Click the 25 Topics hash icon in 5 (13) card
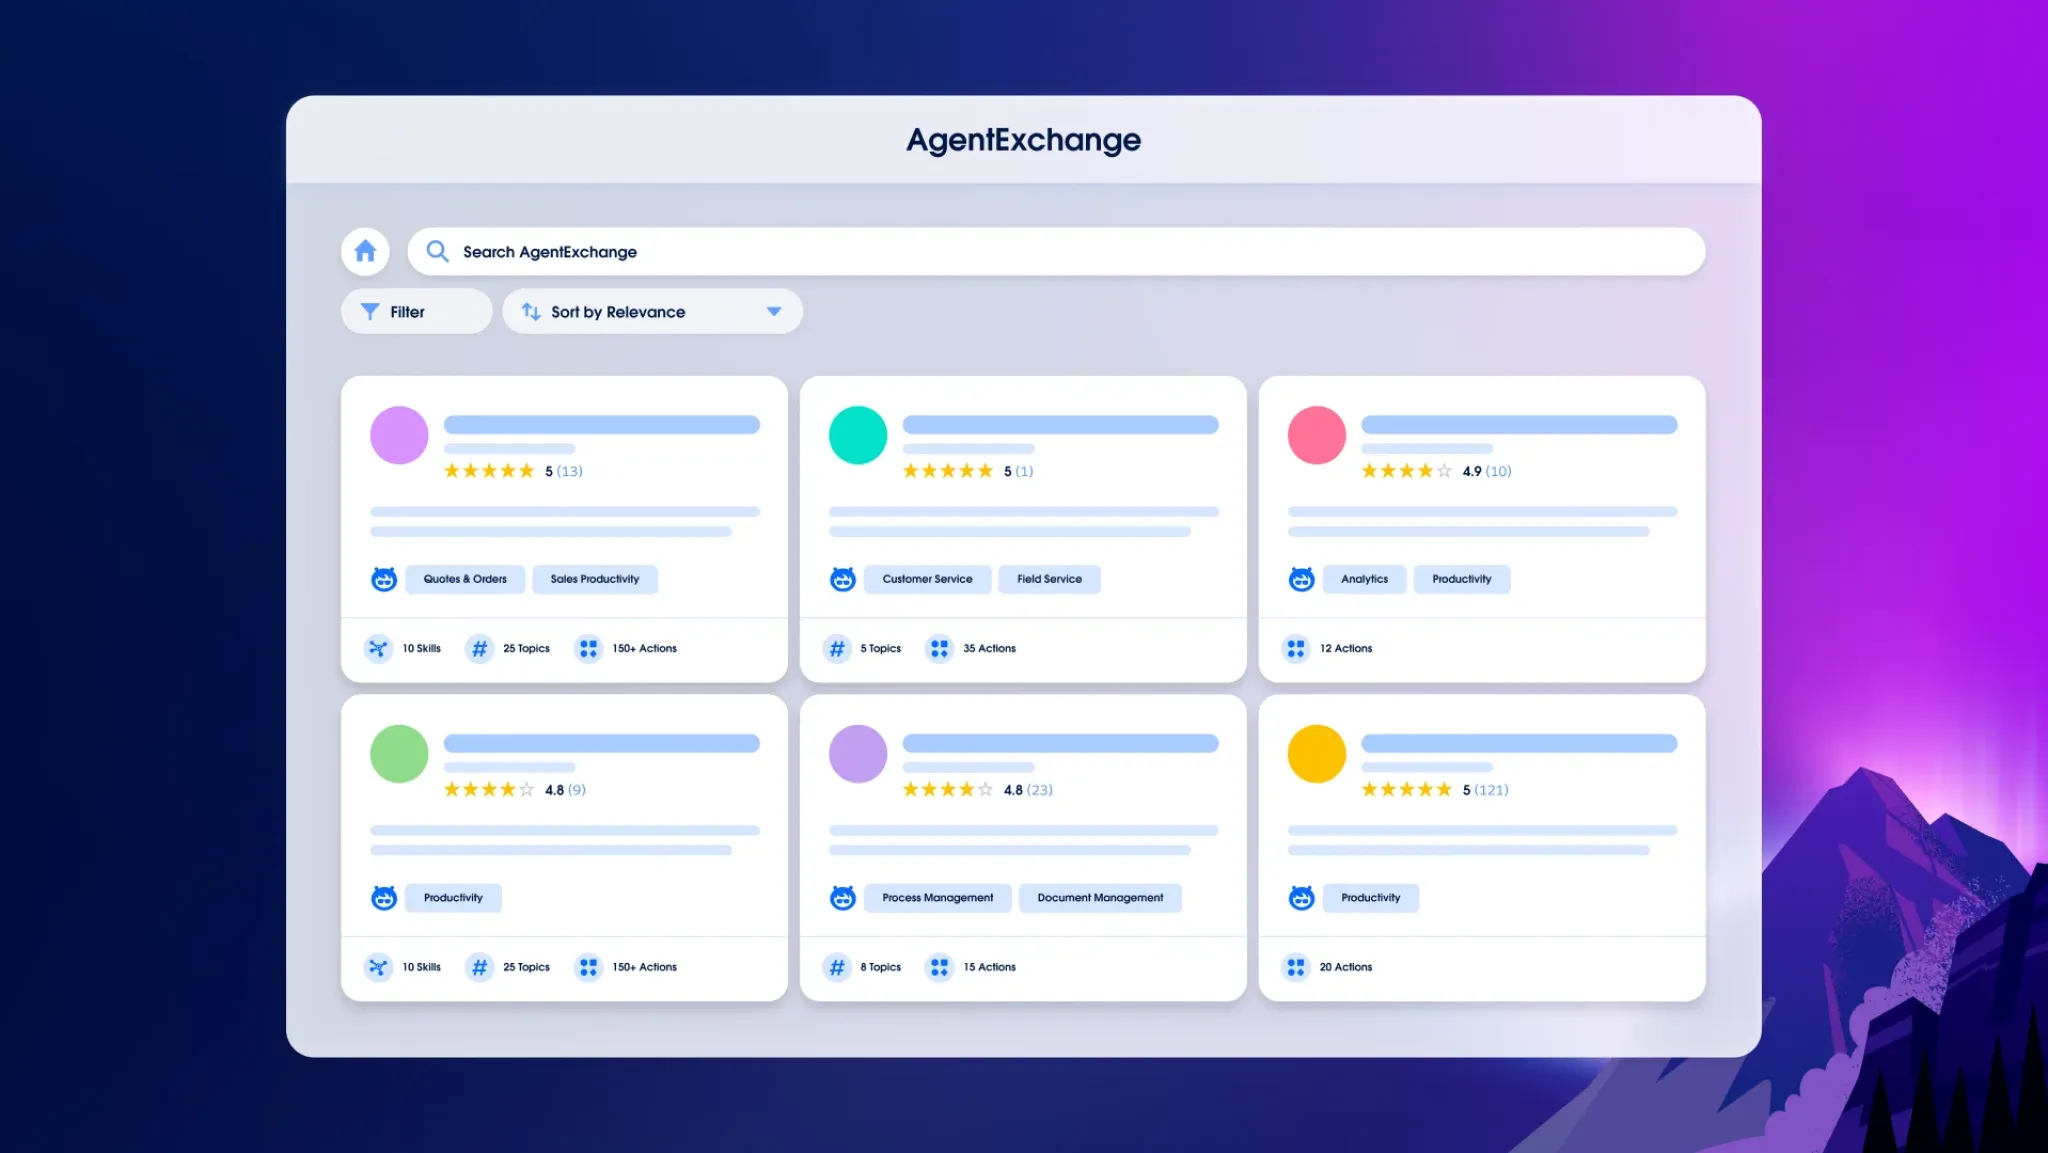 [480, 648]
